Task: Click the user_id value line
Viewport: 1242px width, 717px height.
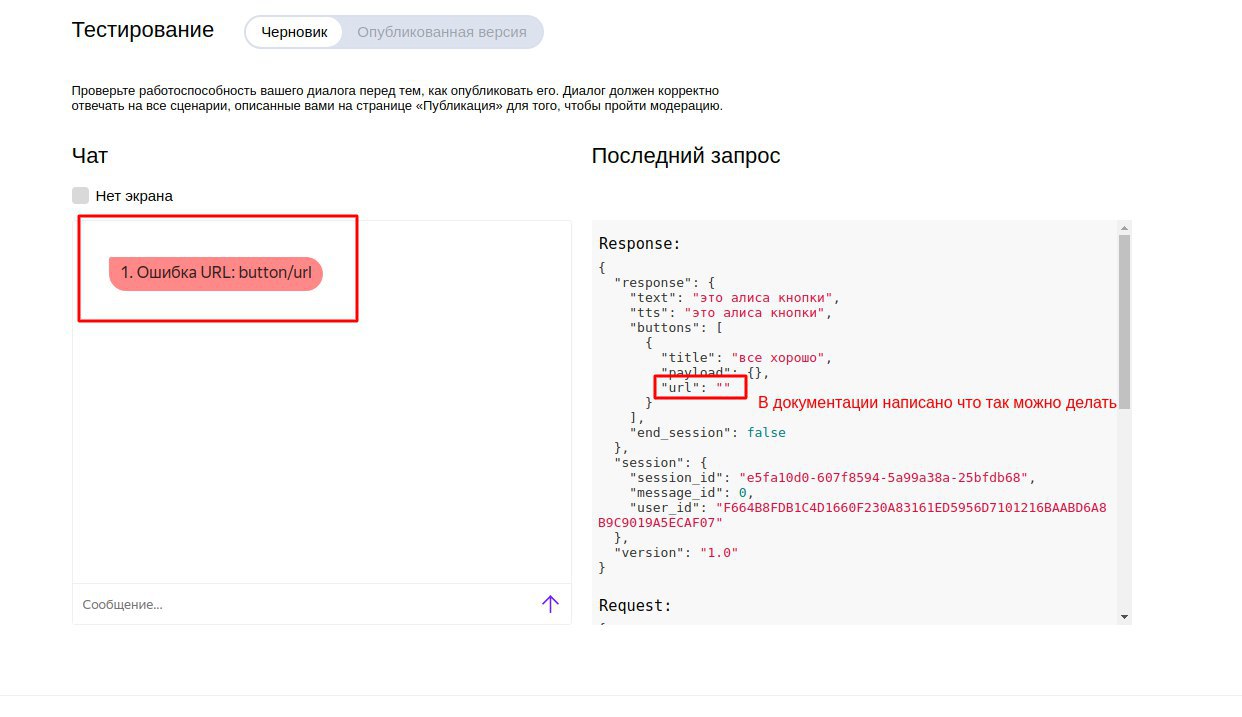Action: pyautogui.click(x=853, y=514)
